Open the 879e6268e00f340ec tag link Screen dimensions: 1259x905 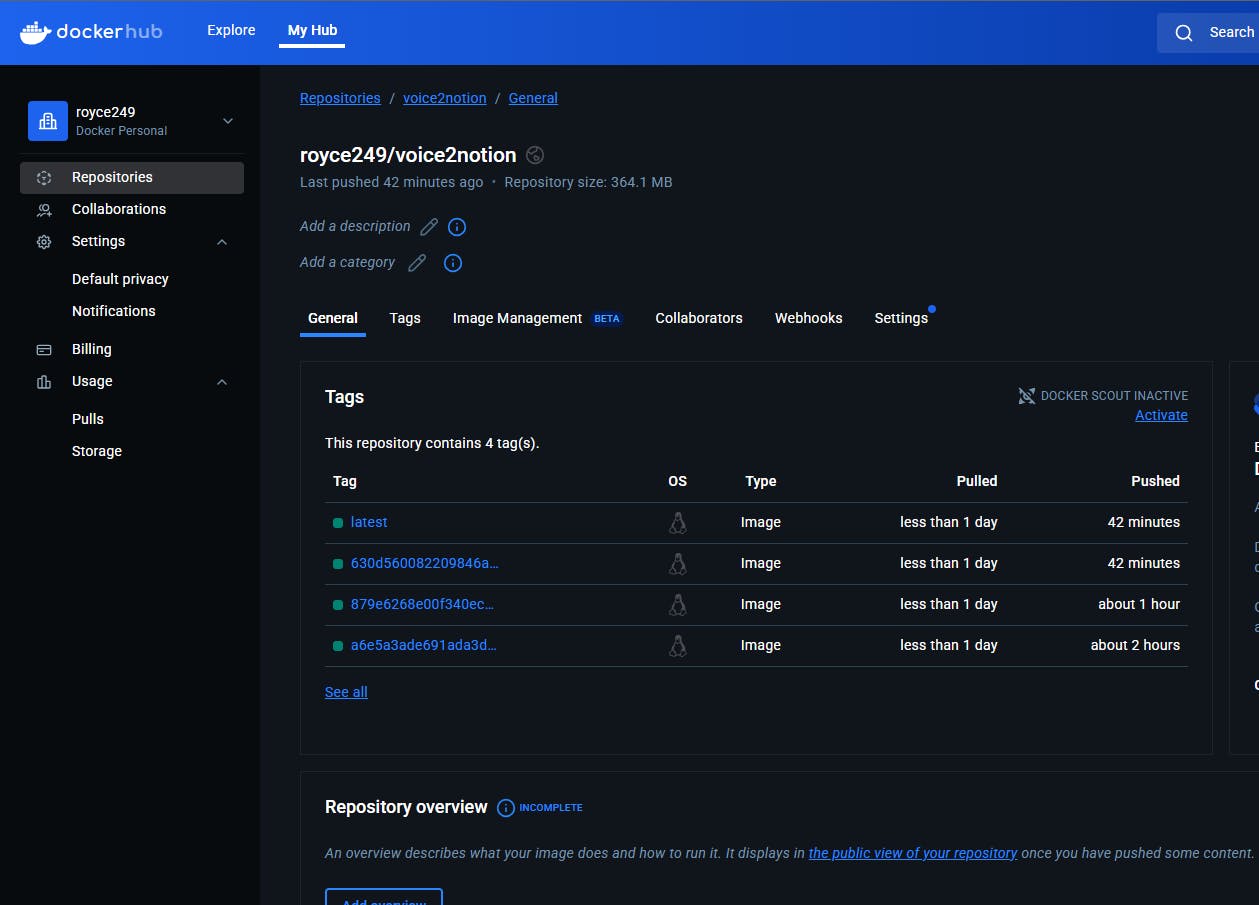[x=422, y=604]
